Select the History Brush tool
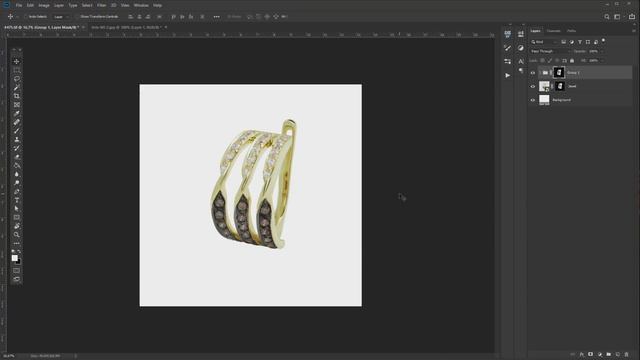Image resolution: width=640 pixels, height=360 pixels. (16, 148)
